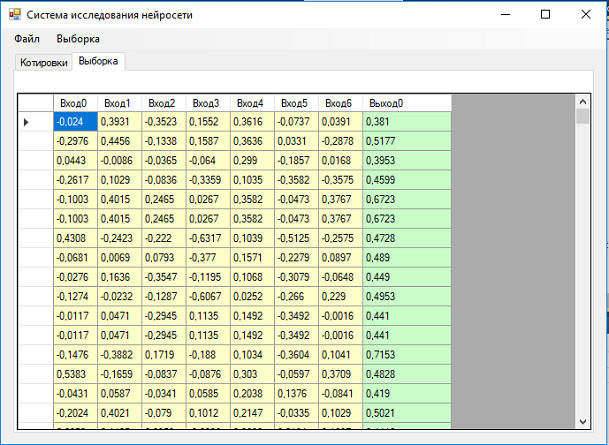Click the Выход0 column header

pyautogui.click(x=407, y=103)
